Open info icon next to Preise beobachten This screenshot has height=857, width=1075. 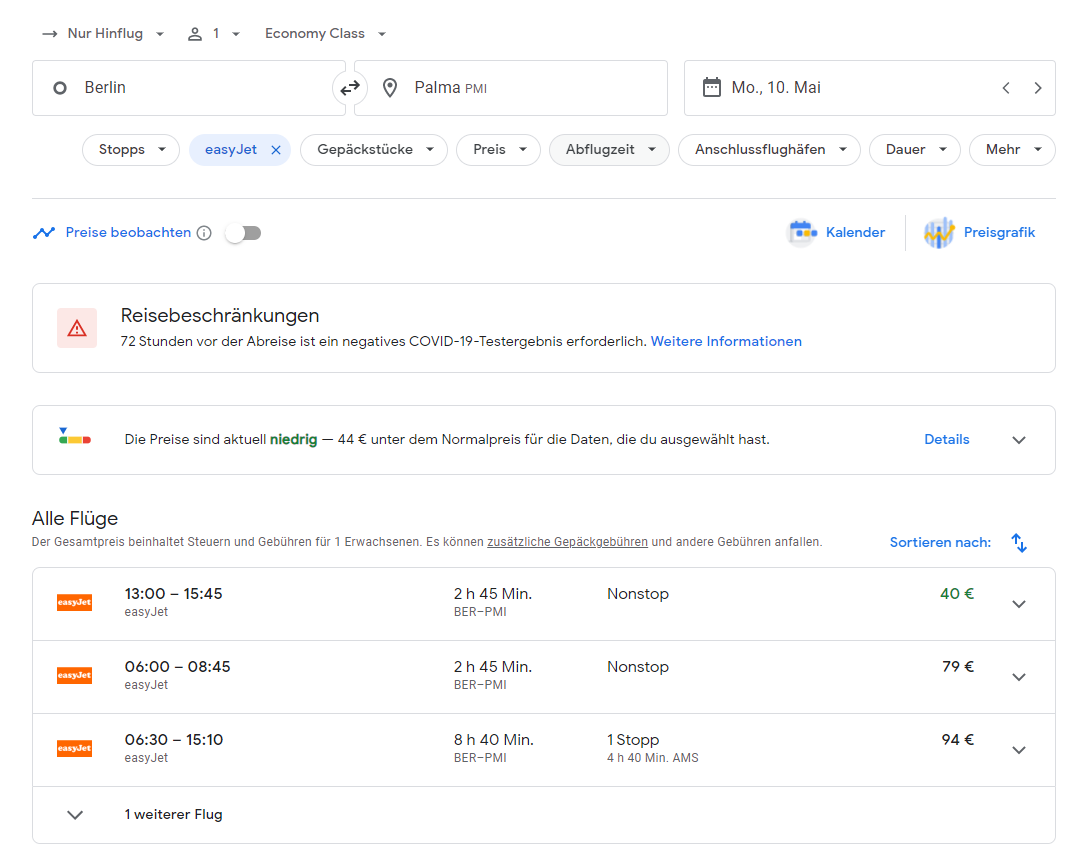204,233
